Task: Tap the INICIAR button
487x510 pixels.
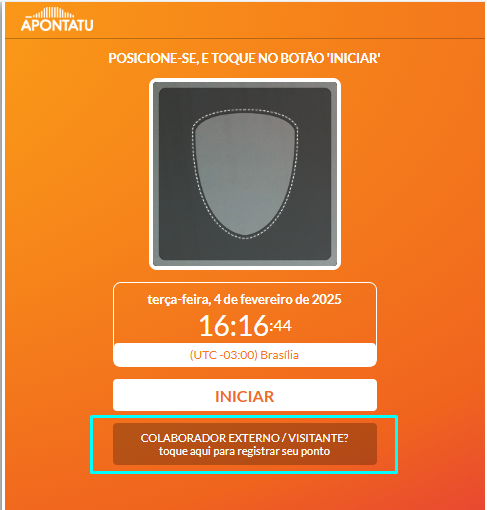Action: (245, 395)
